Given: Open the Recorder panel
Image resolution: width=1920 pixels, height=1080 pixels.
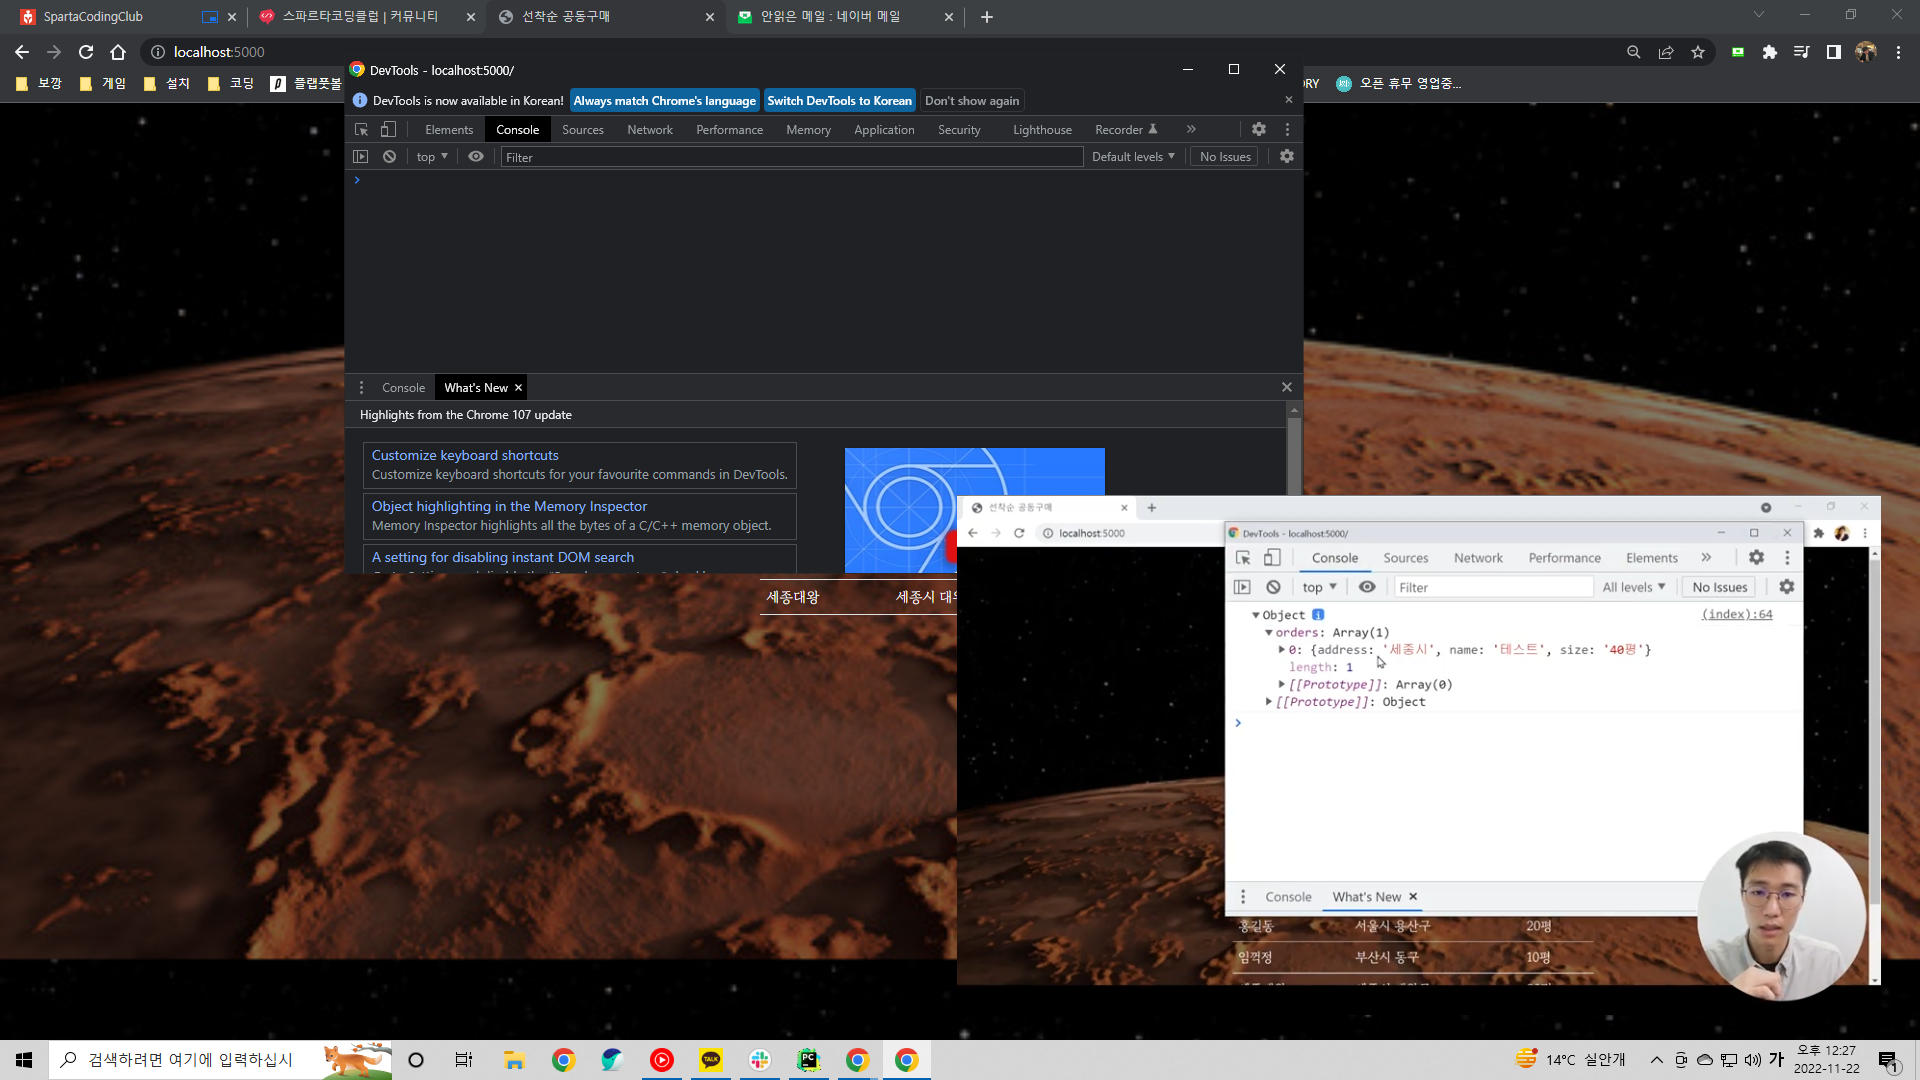Looking at the screenshot, I should tap(1126, 130).
